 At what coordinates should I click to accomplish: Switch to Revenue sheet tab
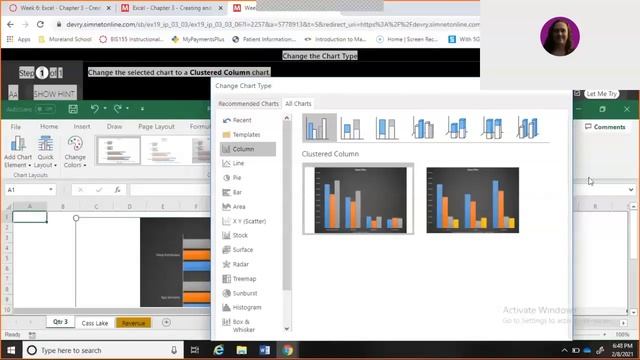133,323
